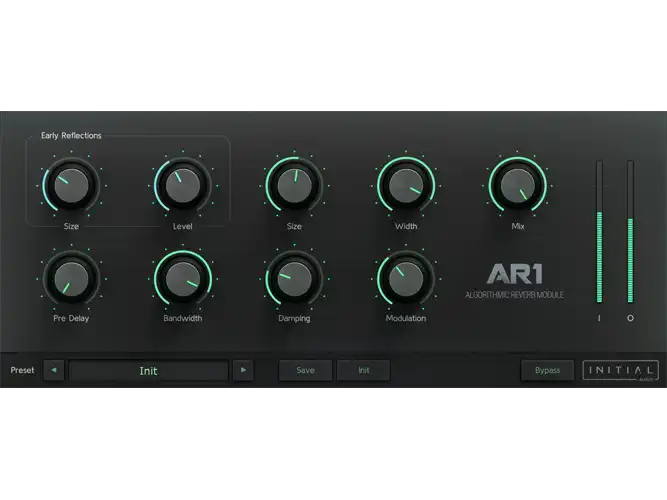Click the Preset label text
The height and width of the screenshot is (500, 667).
(22, 370)
